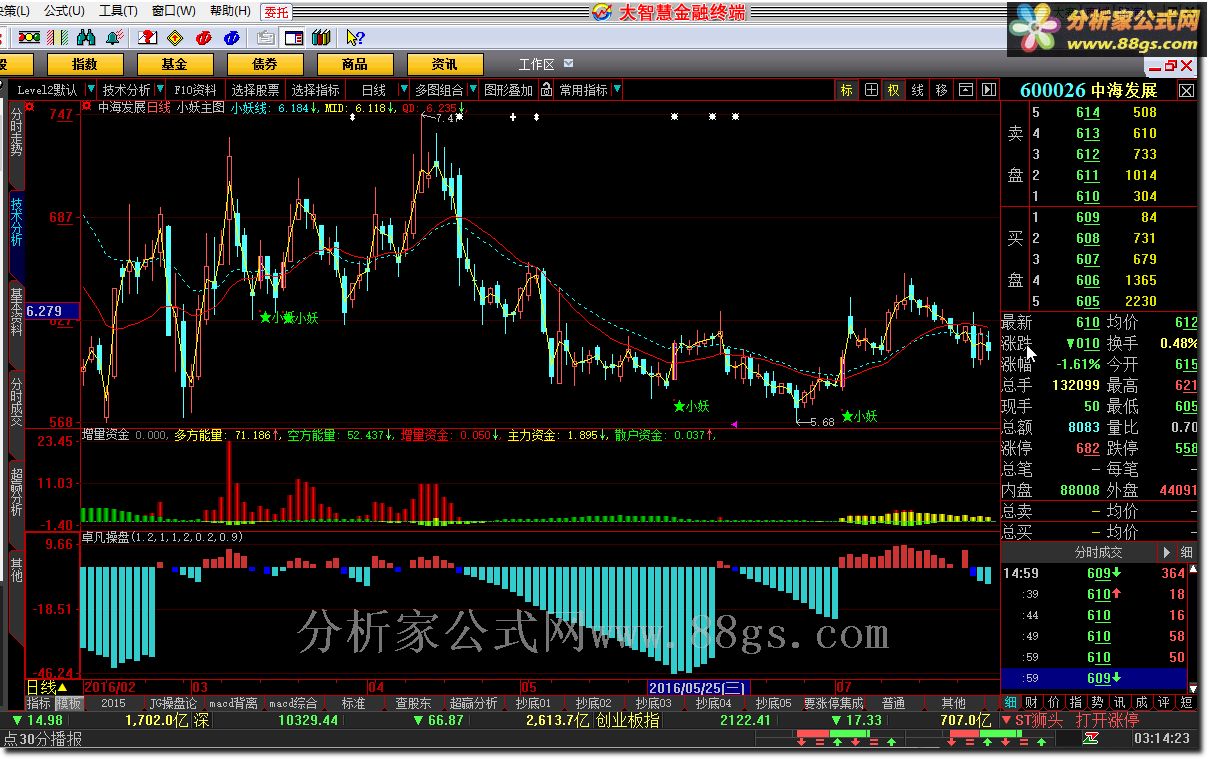Open the 帮助(H) menu
The image size is (1209, 759).
pyautogui.click(x=230, y=11)
